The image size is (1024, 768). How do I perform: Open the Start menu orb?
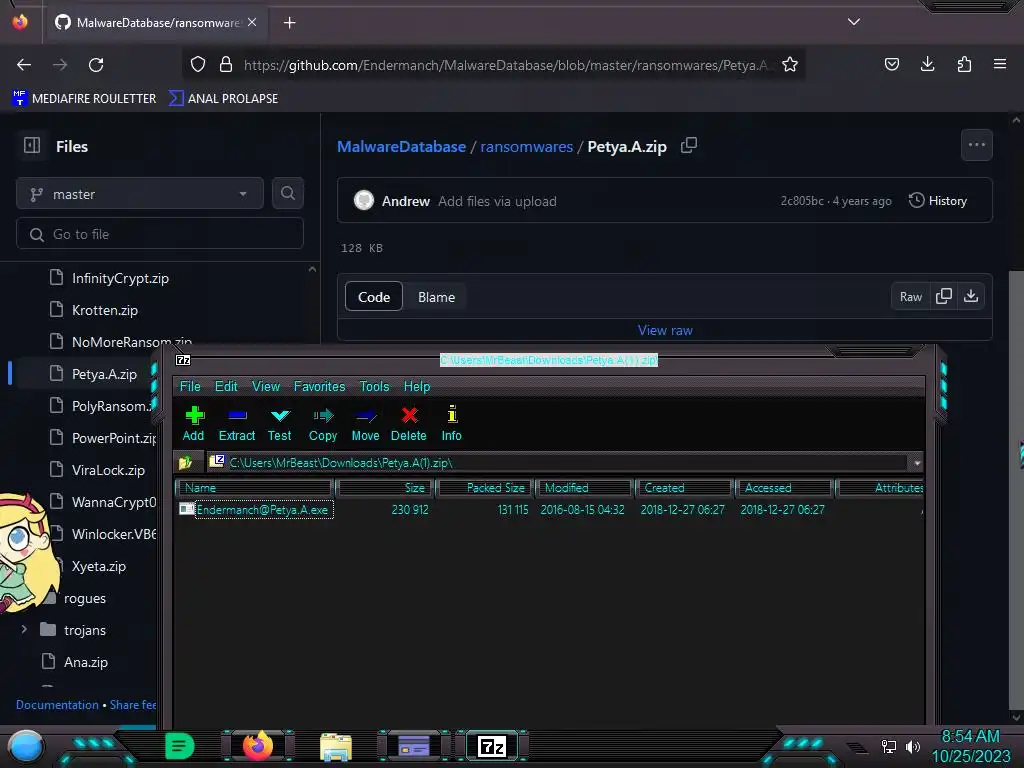[25, 746]
